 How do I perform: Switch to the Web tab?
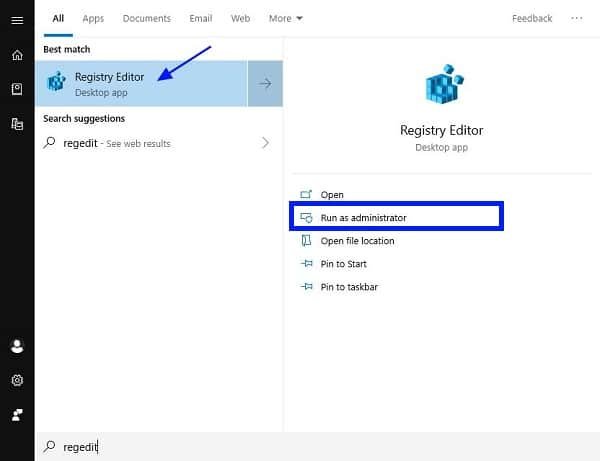[x=240, y=18]
